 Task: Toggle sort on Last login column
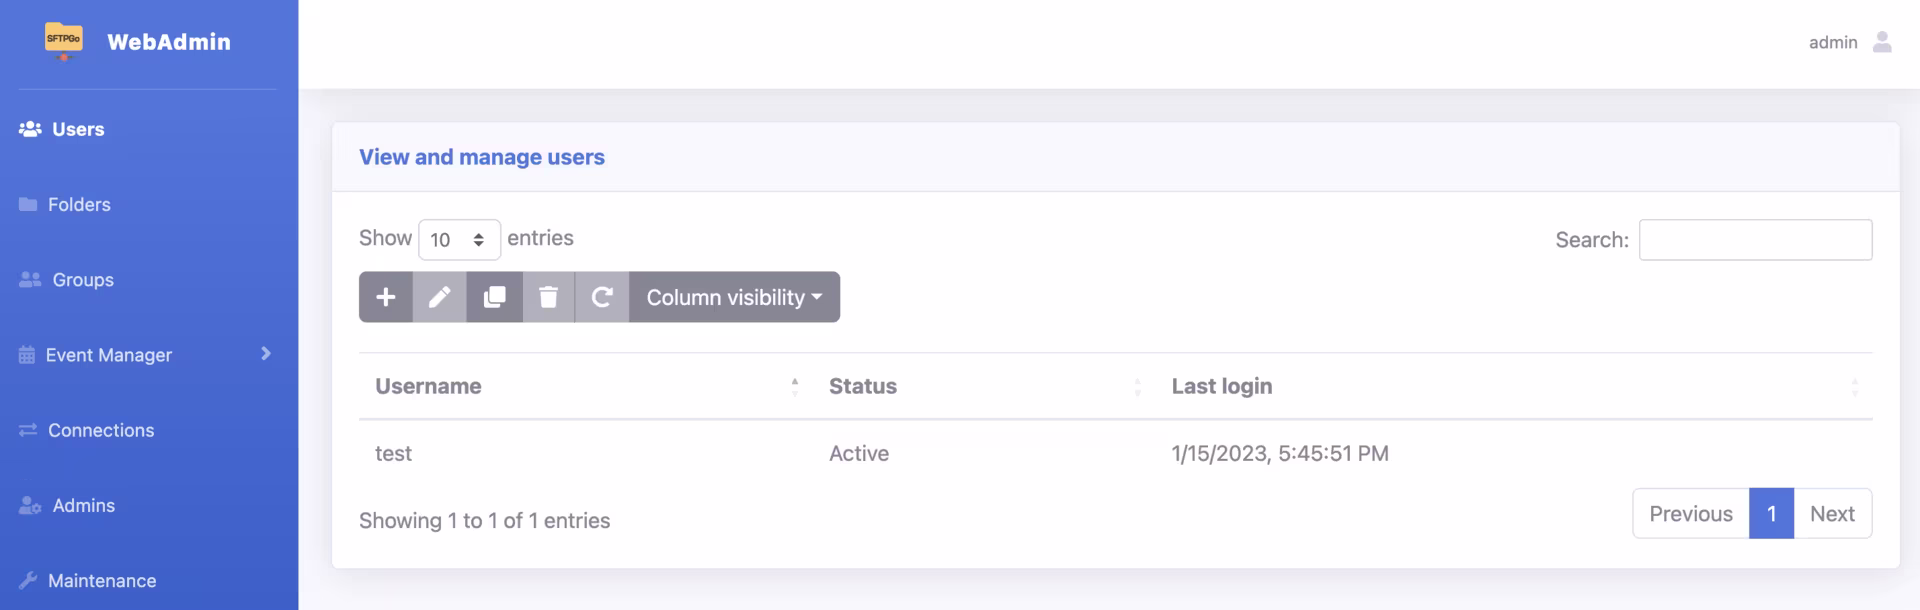[x=1855, y=386]
